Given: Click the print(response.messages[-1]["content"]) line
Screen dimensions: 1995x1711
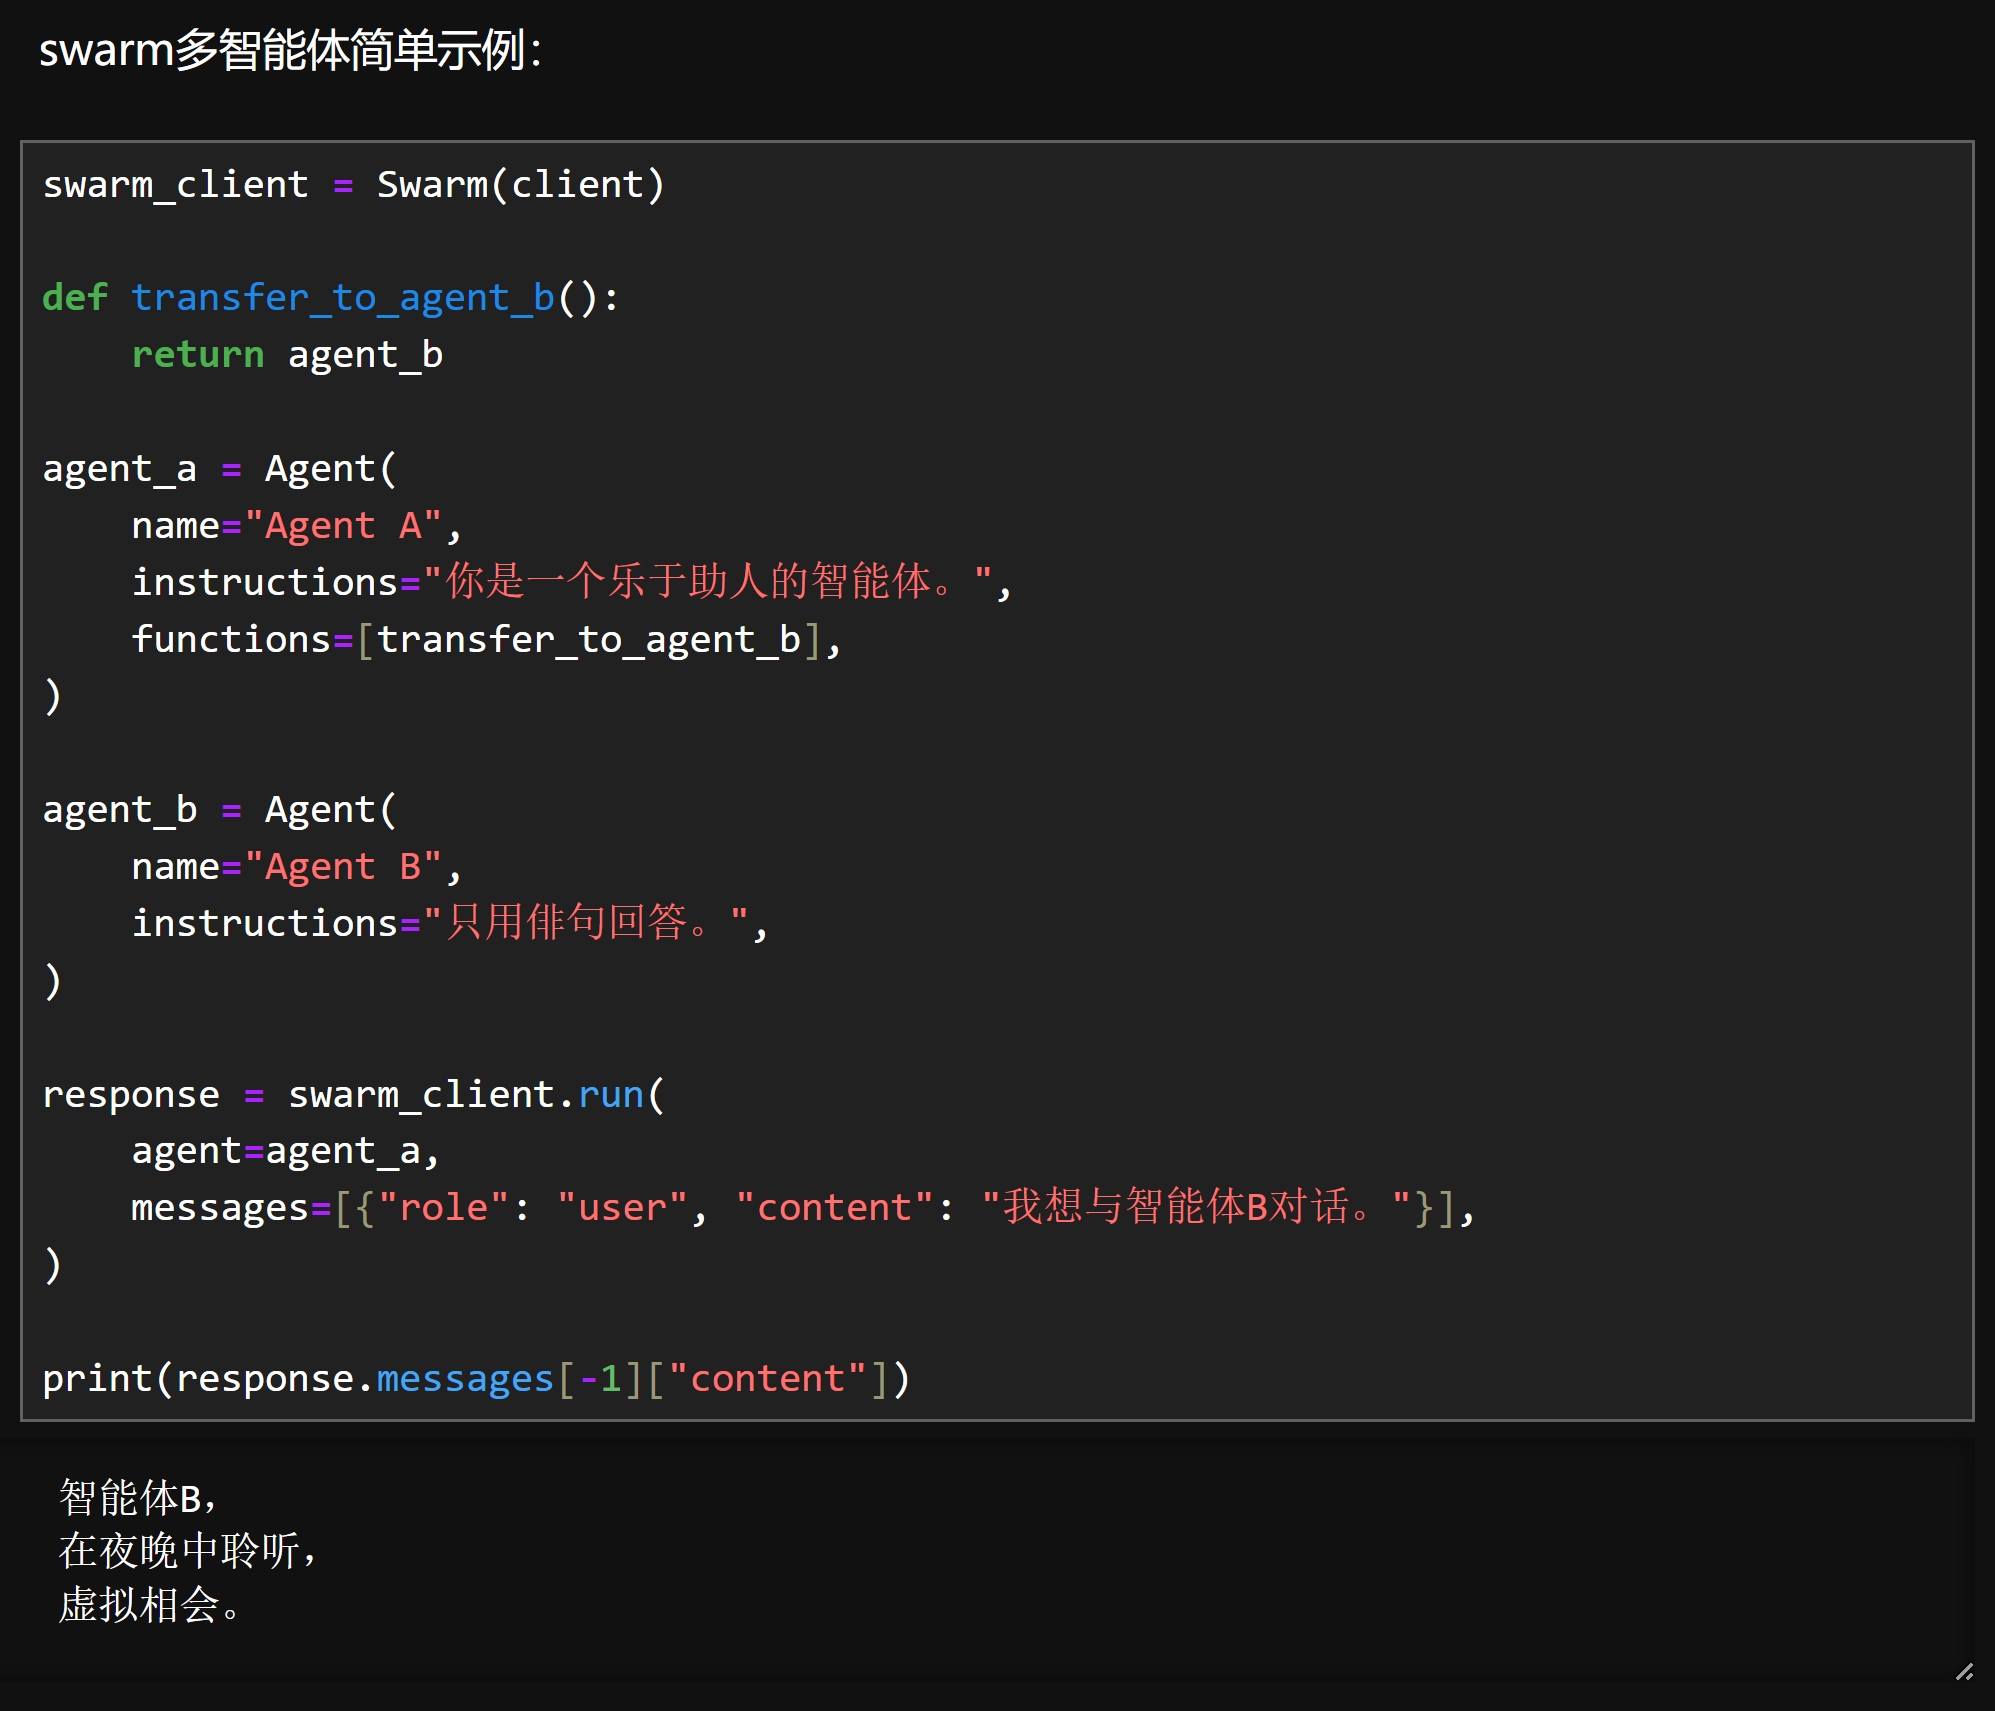Looking at the screenshot, I should [476, 1379].
